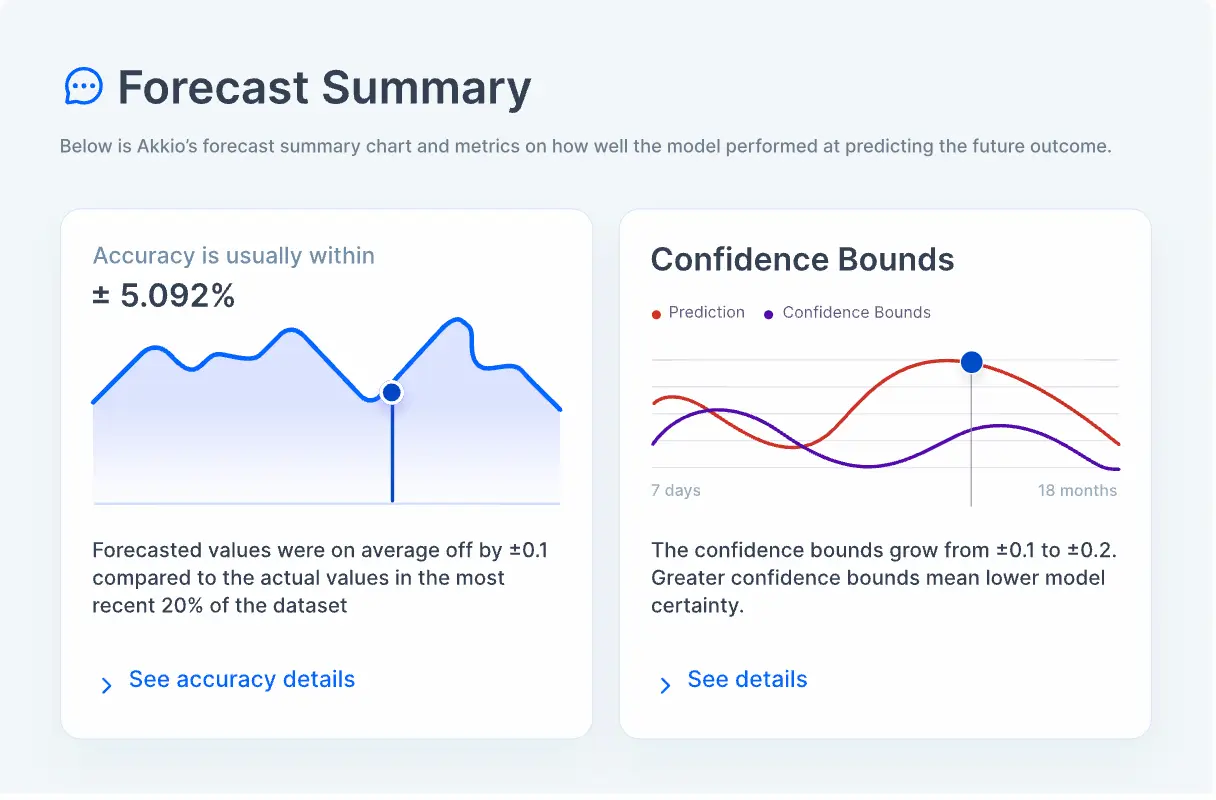Expand the confidence bounds details section

[747, 679]
